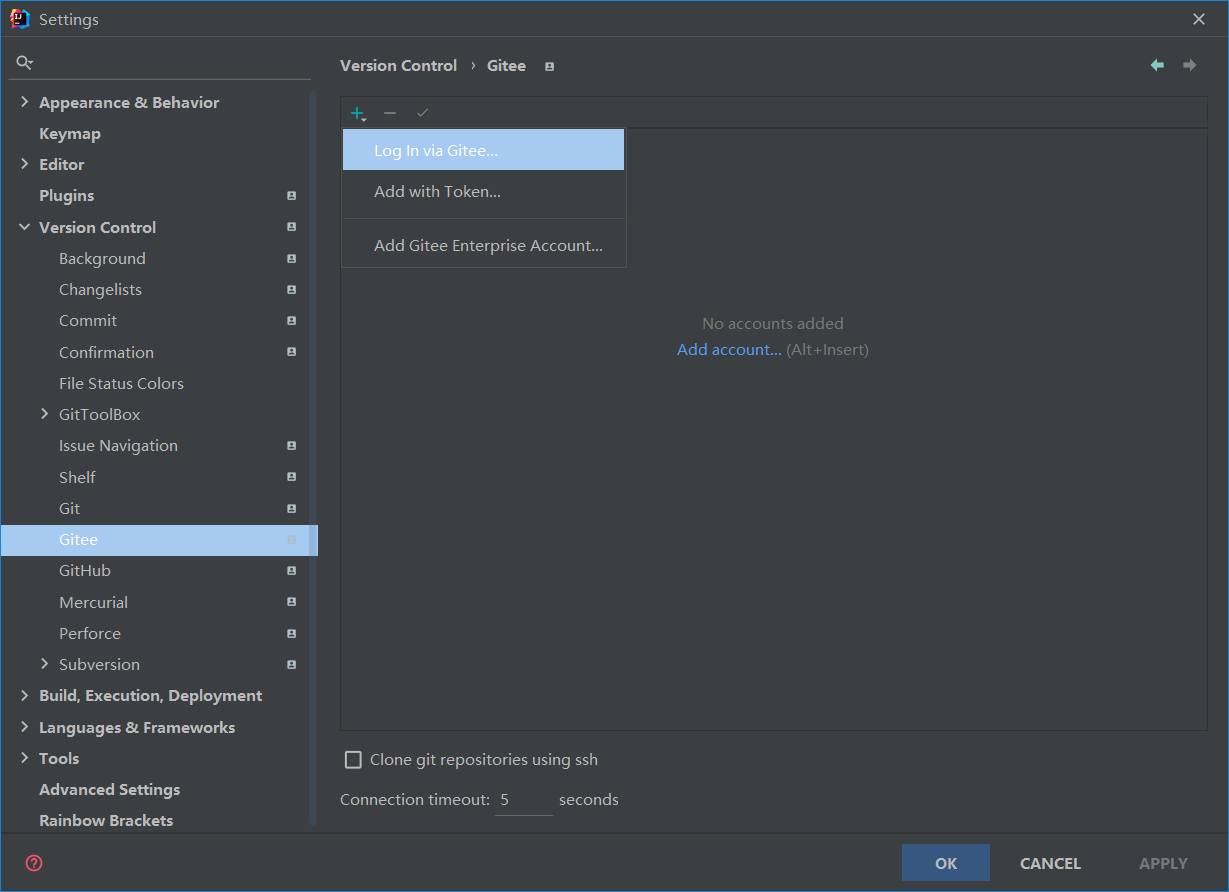
Task: Click the project-level icon on Git row
Action: pos(291,508)
